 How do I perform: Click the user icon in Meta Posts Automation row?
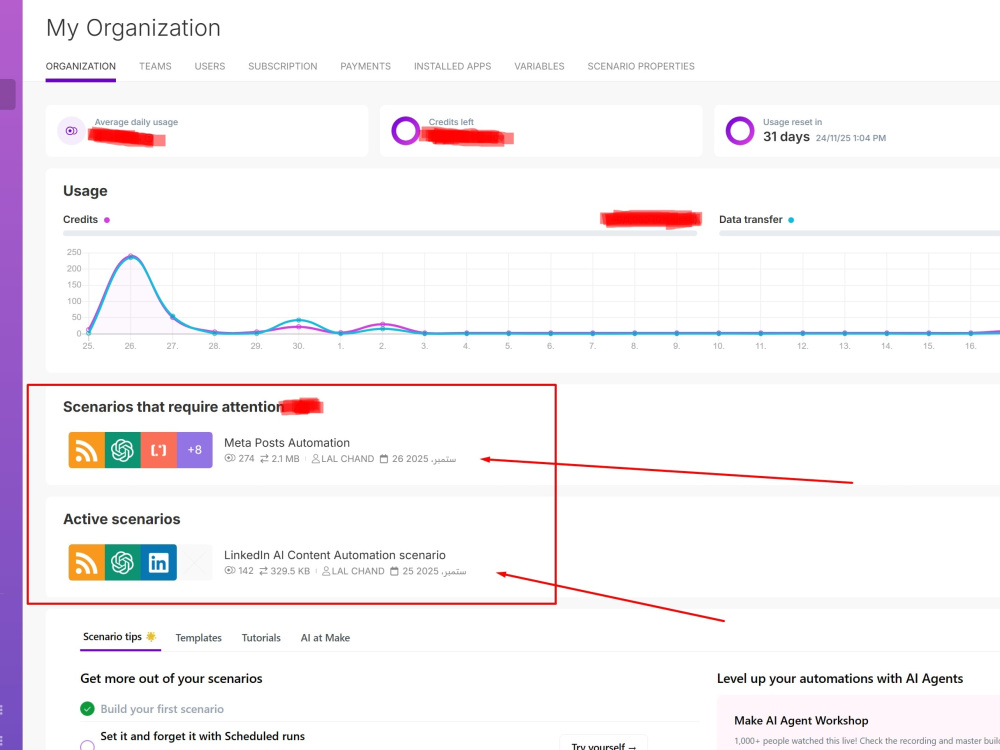(315, 459)
